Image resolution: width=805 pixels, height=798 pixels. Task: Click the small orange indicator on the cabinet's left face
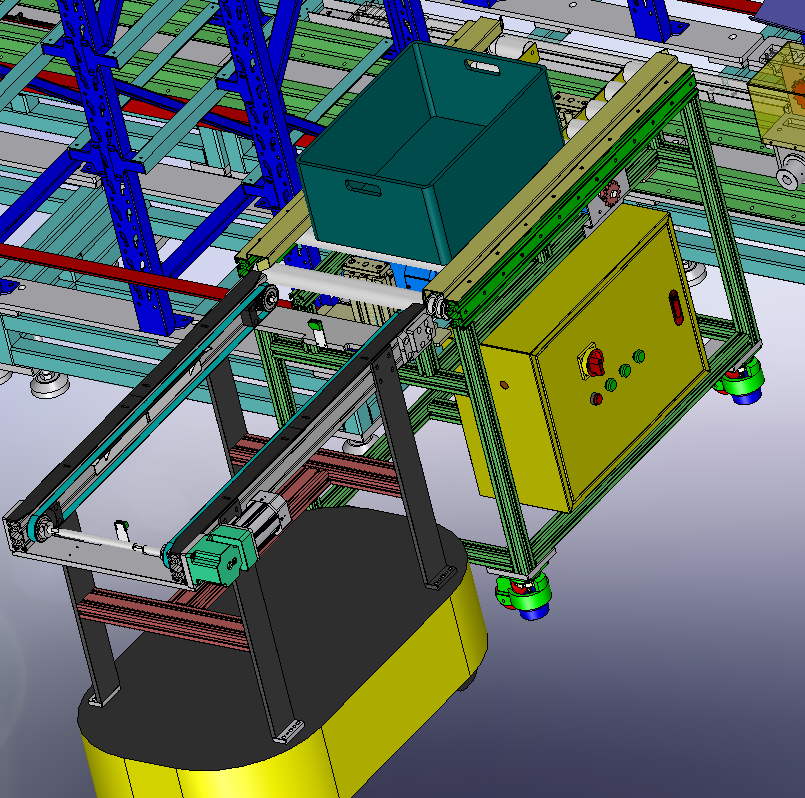(x=504, y=385)
